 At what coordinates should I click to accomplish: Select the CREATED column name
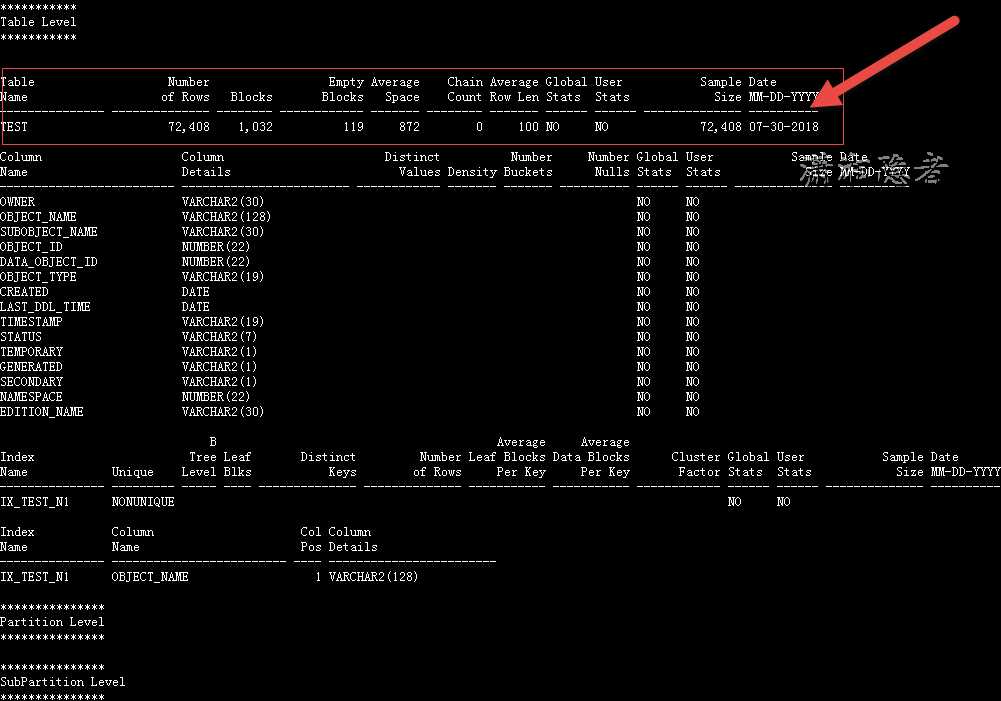pos(24,292)
